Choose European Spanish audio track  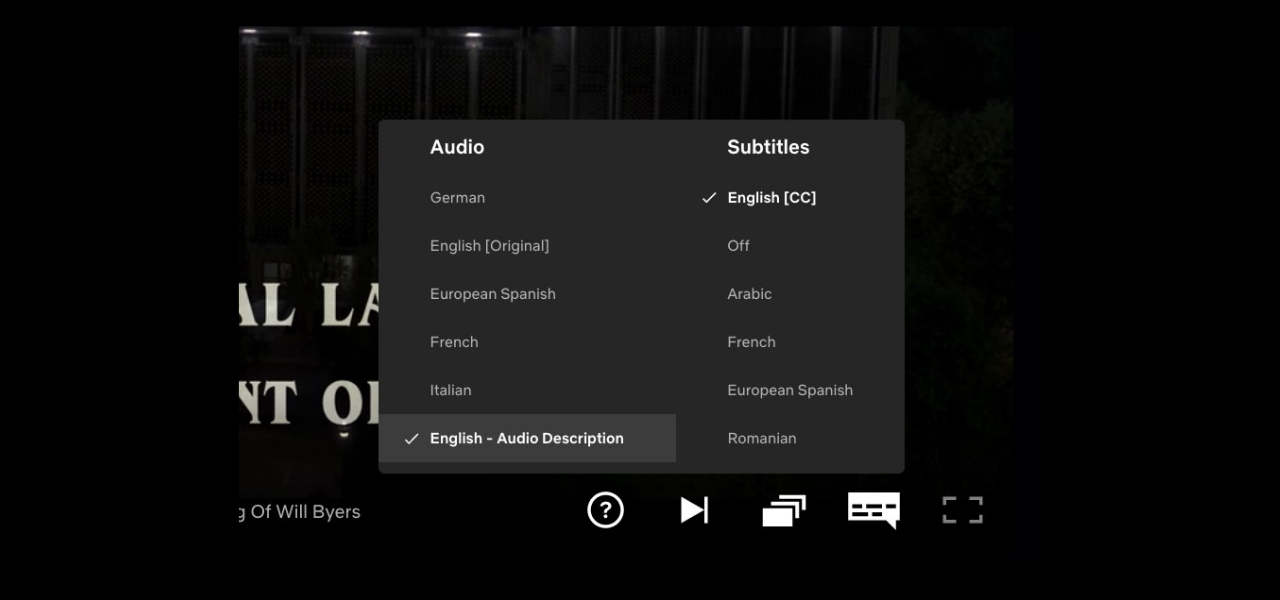click(492, 294)
